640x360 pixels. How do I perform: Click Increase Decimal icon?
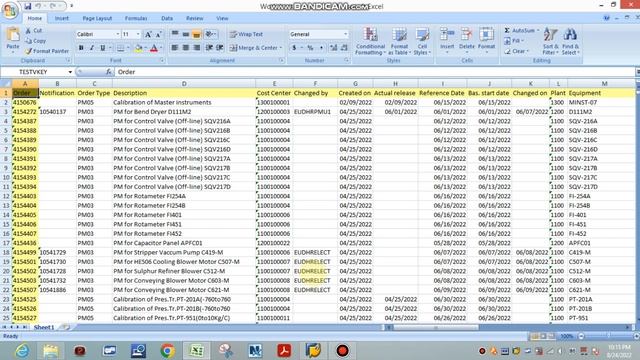point(333,48)
